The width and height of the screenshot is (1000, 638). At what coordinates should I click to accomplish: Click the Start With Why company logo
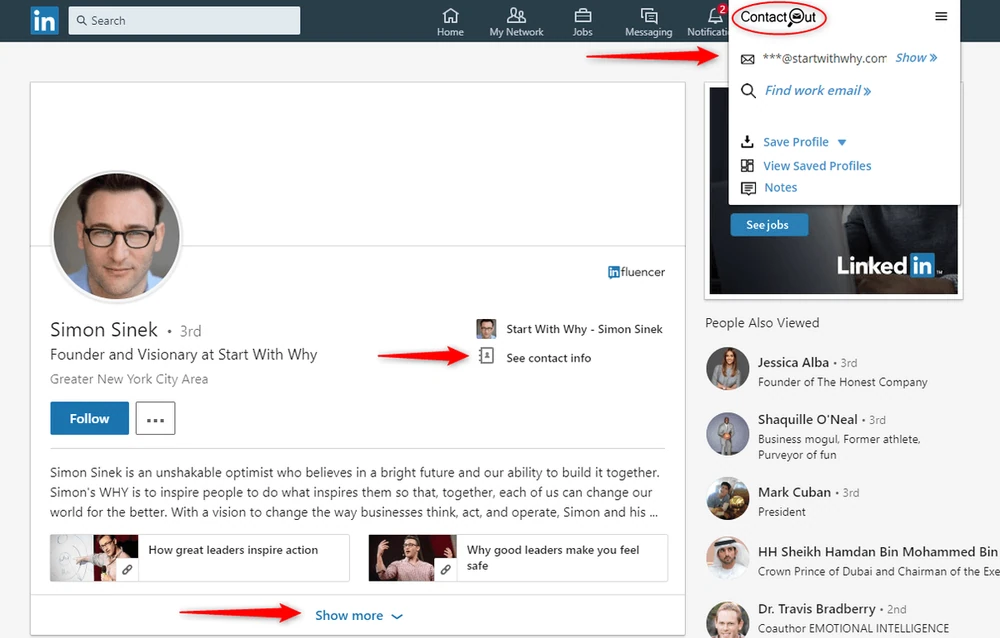[486, 329]
